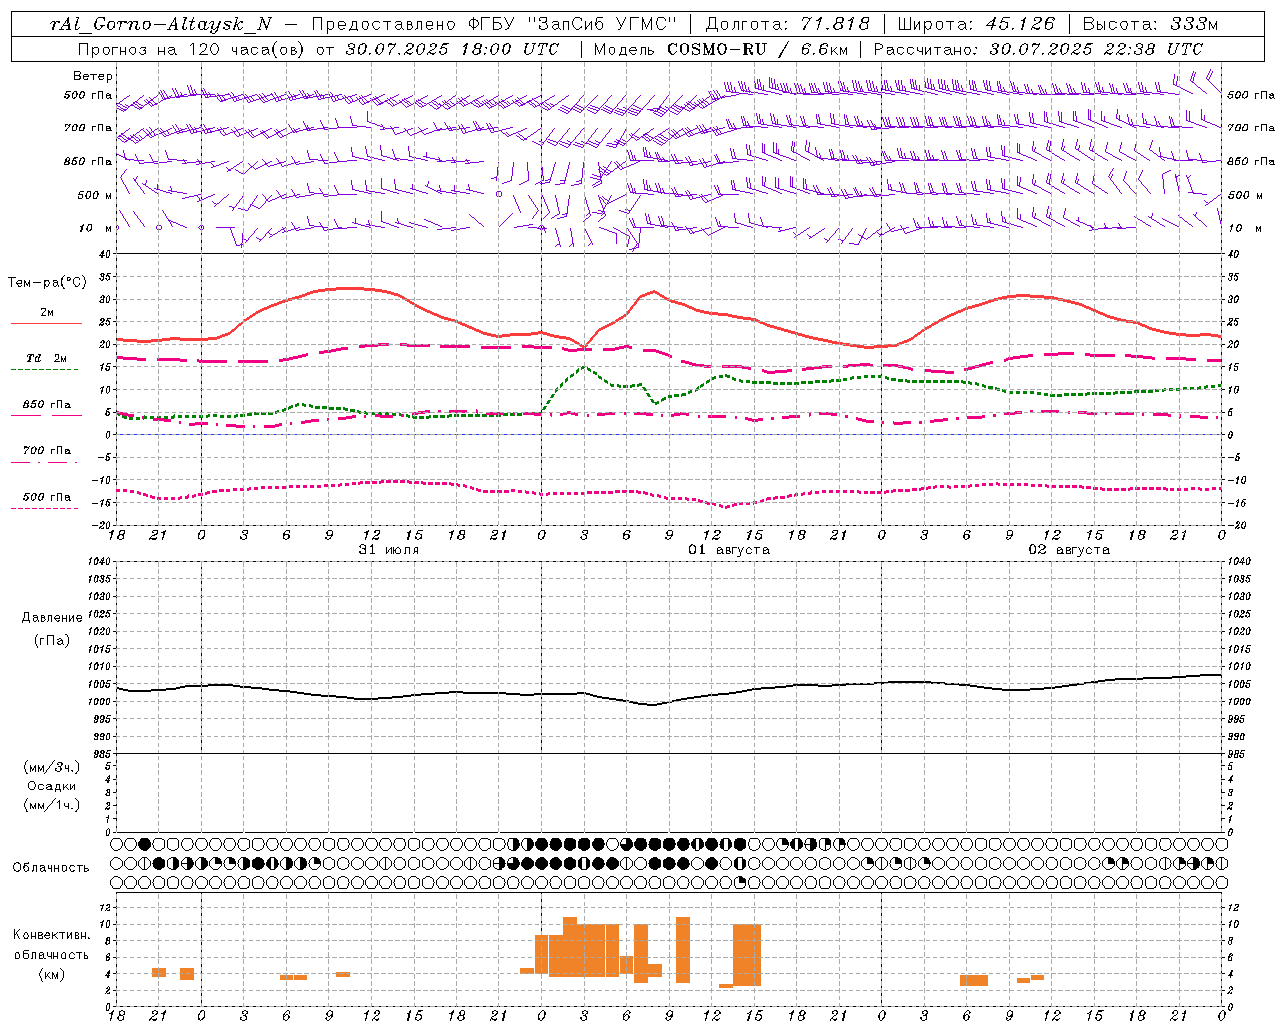1280x1024 pixels.
Task: Click the Модель COSMO-RU / 6.6км label
Action: [721, 49]
